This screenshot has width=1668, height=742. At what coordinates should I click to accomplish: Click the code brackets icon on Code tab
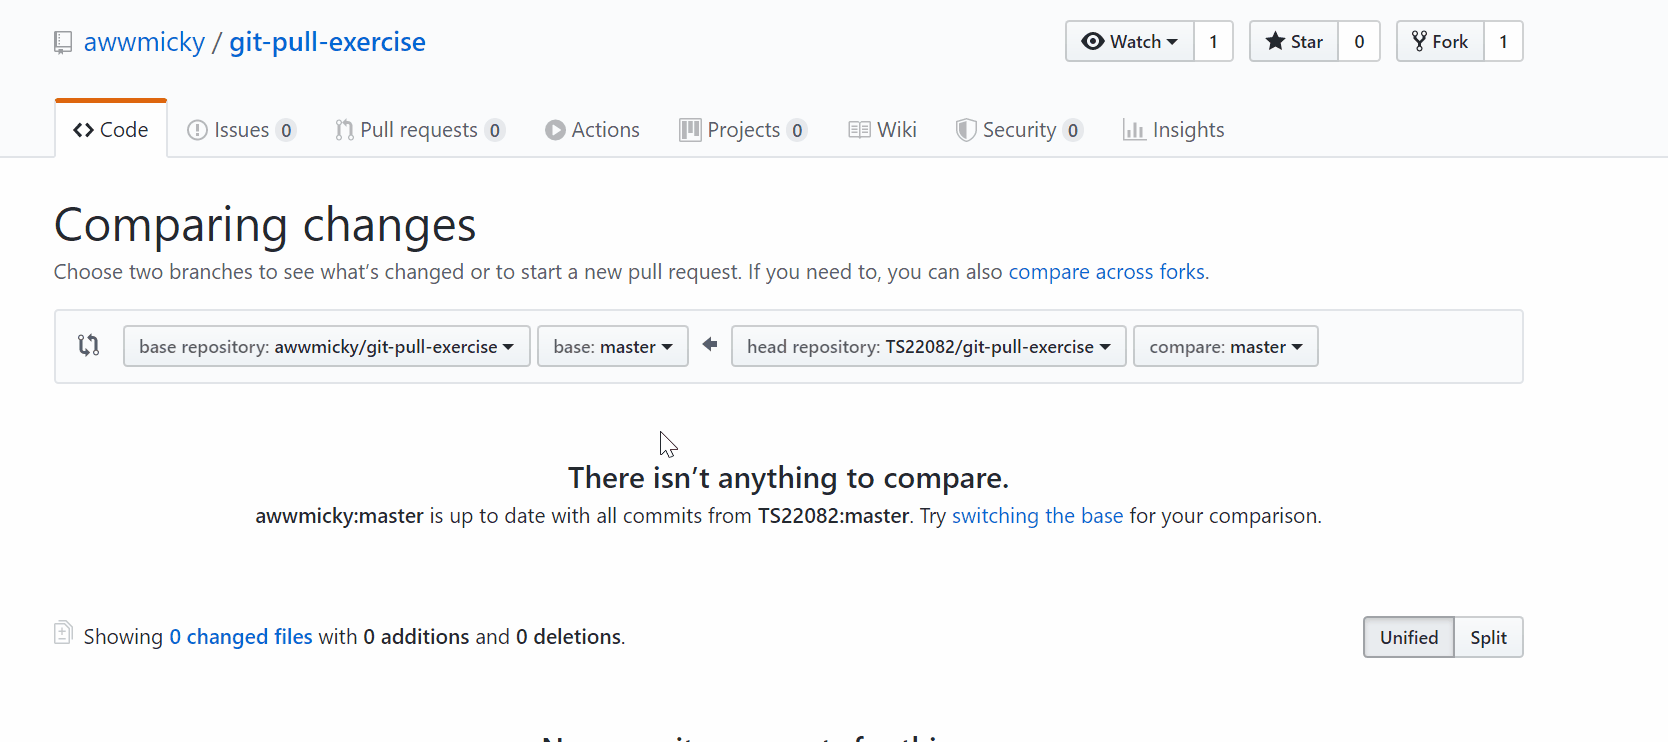point(83,130)
